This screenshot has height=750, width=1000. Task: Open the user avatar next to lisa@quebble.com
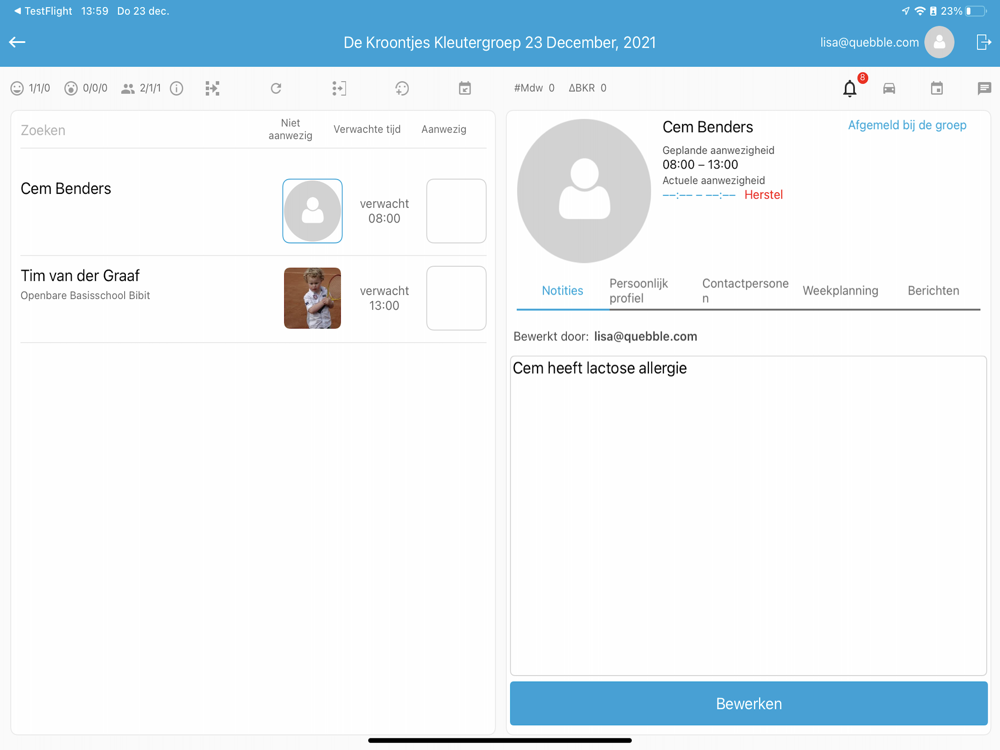[939, 42]
